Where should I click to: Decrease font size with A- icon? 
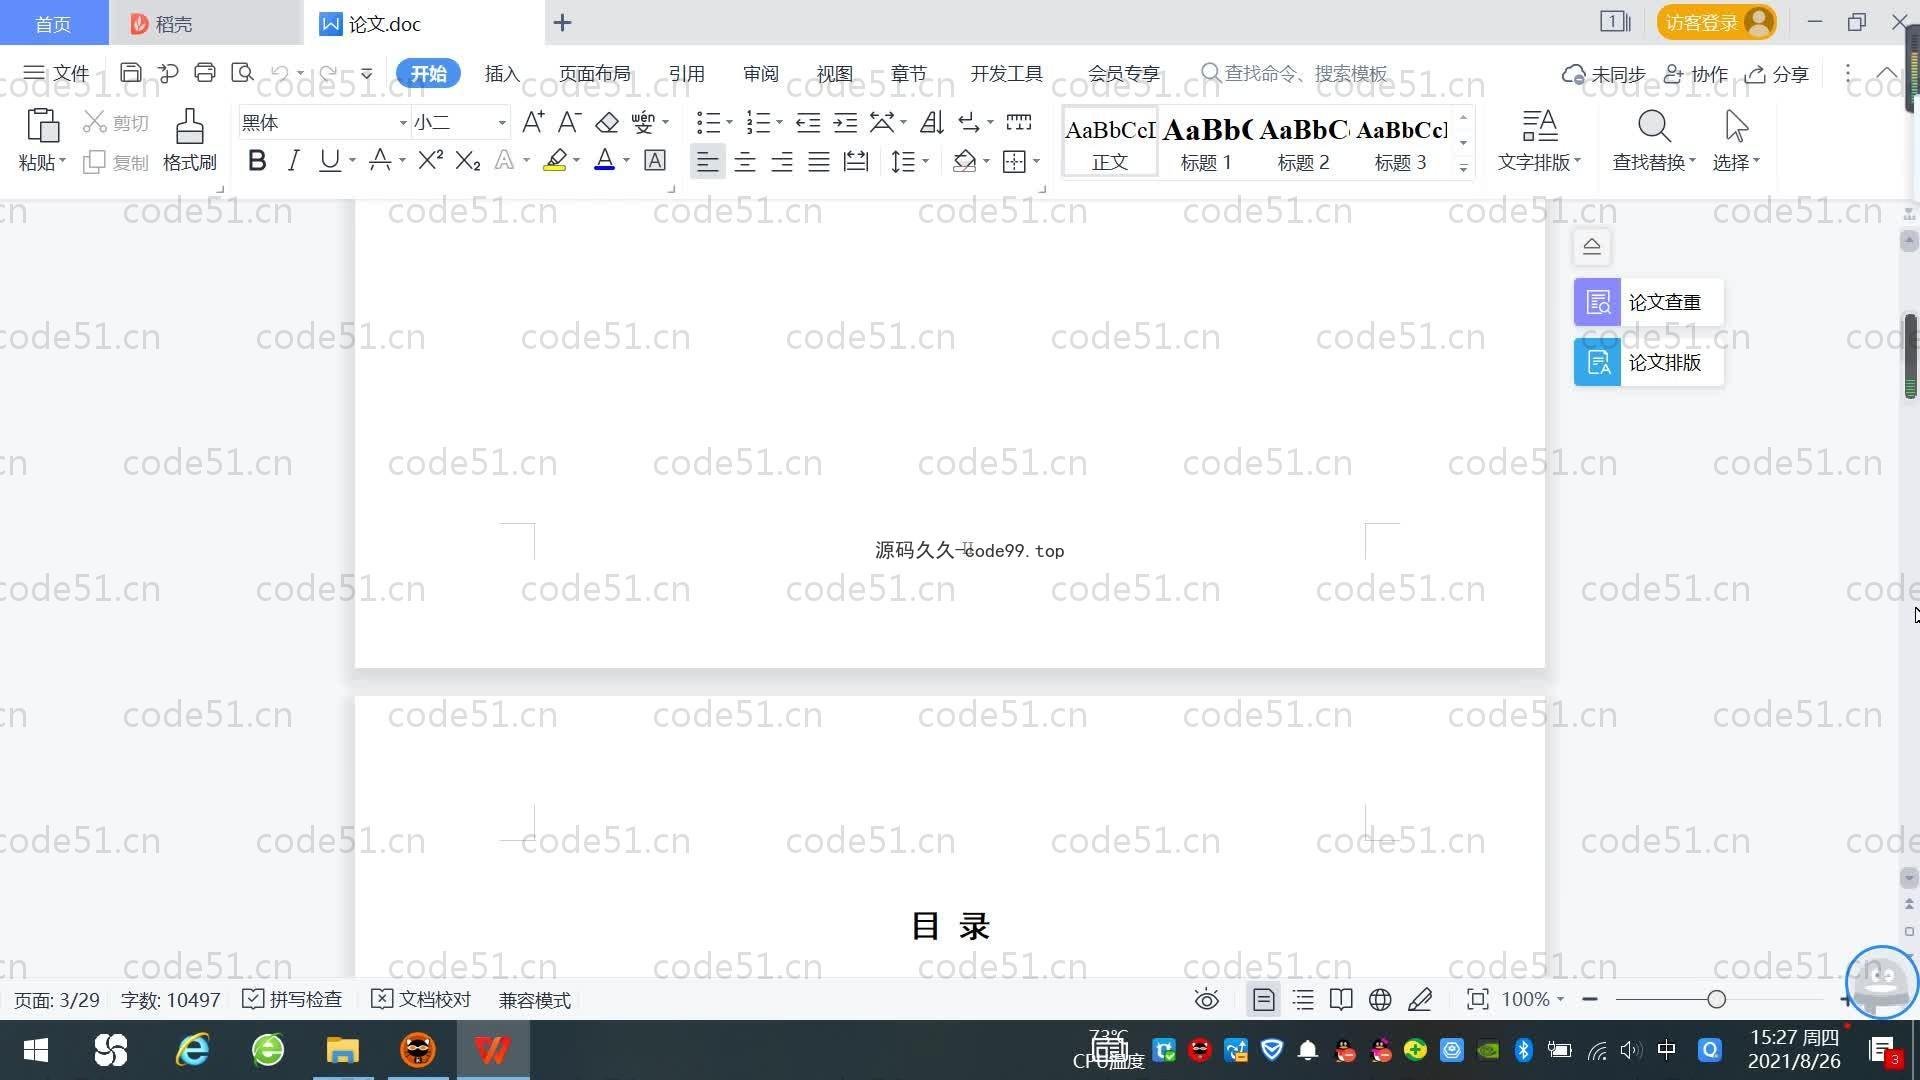click(570, 122)
